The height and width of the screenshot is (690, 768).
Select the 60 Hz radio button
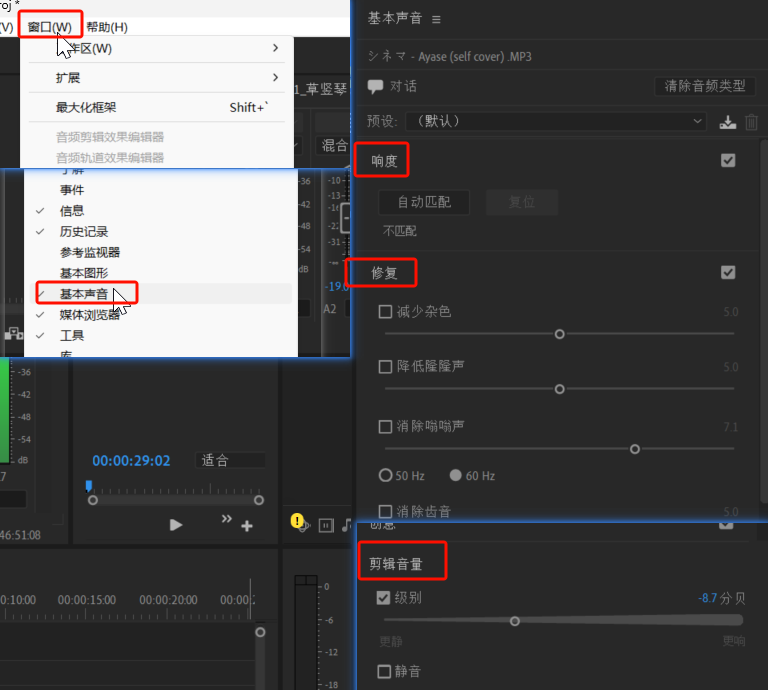click(x=456, y=475)
